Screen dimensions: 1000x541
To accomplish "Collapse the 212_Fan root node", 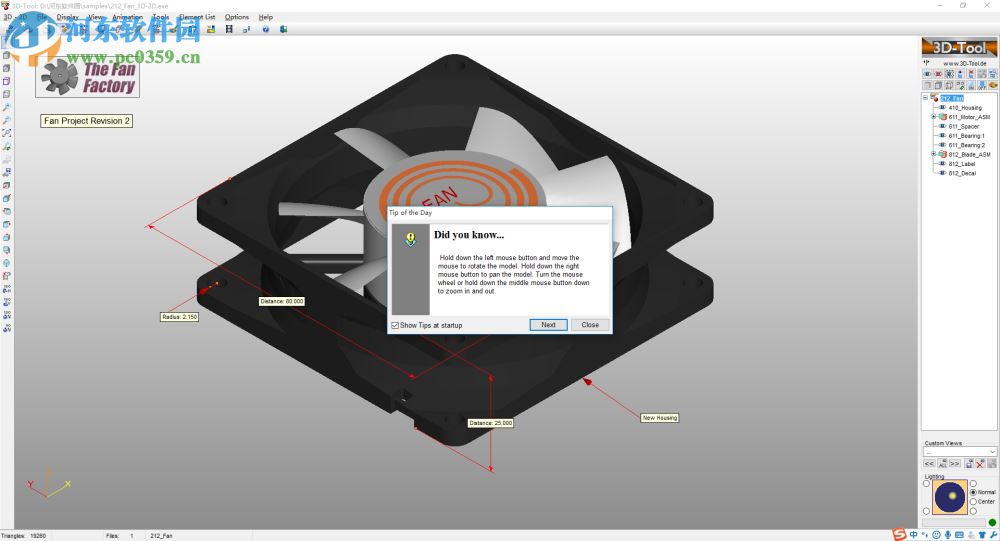I will tap(925, 98).
